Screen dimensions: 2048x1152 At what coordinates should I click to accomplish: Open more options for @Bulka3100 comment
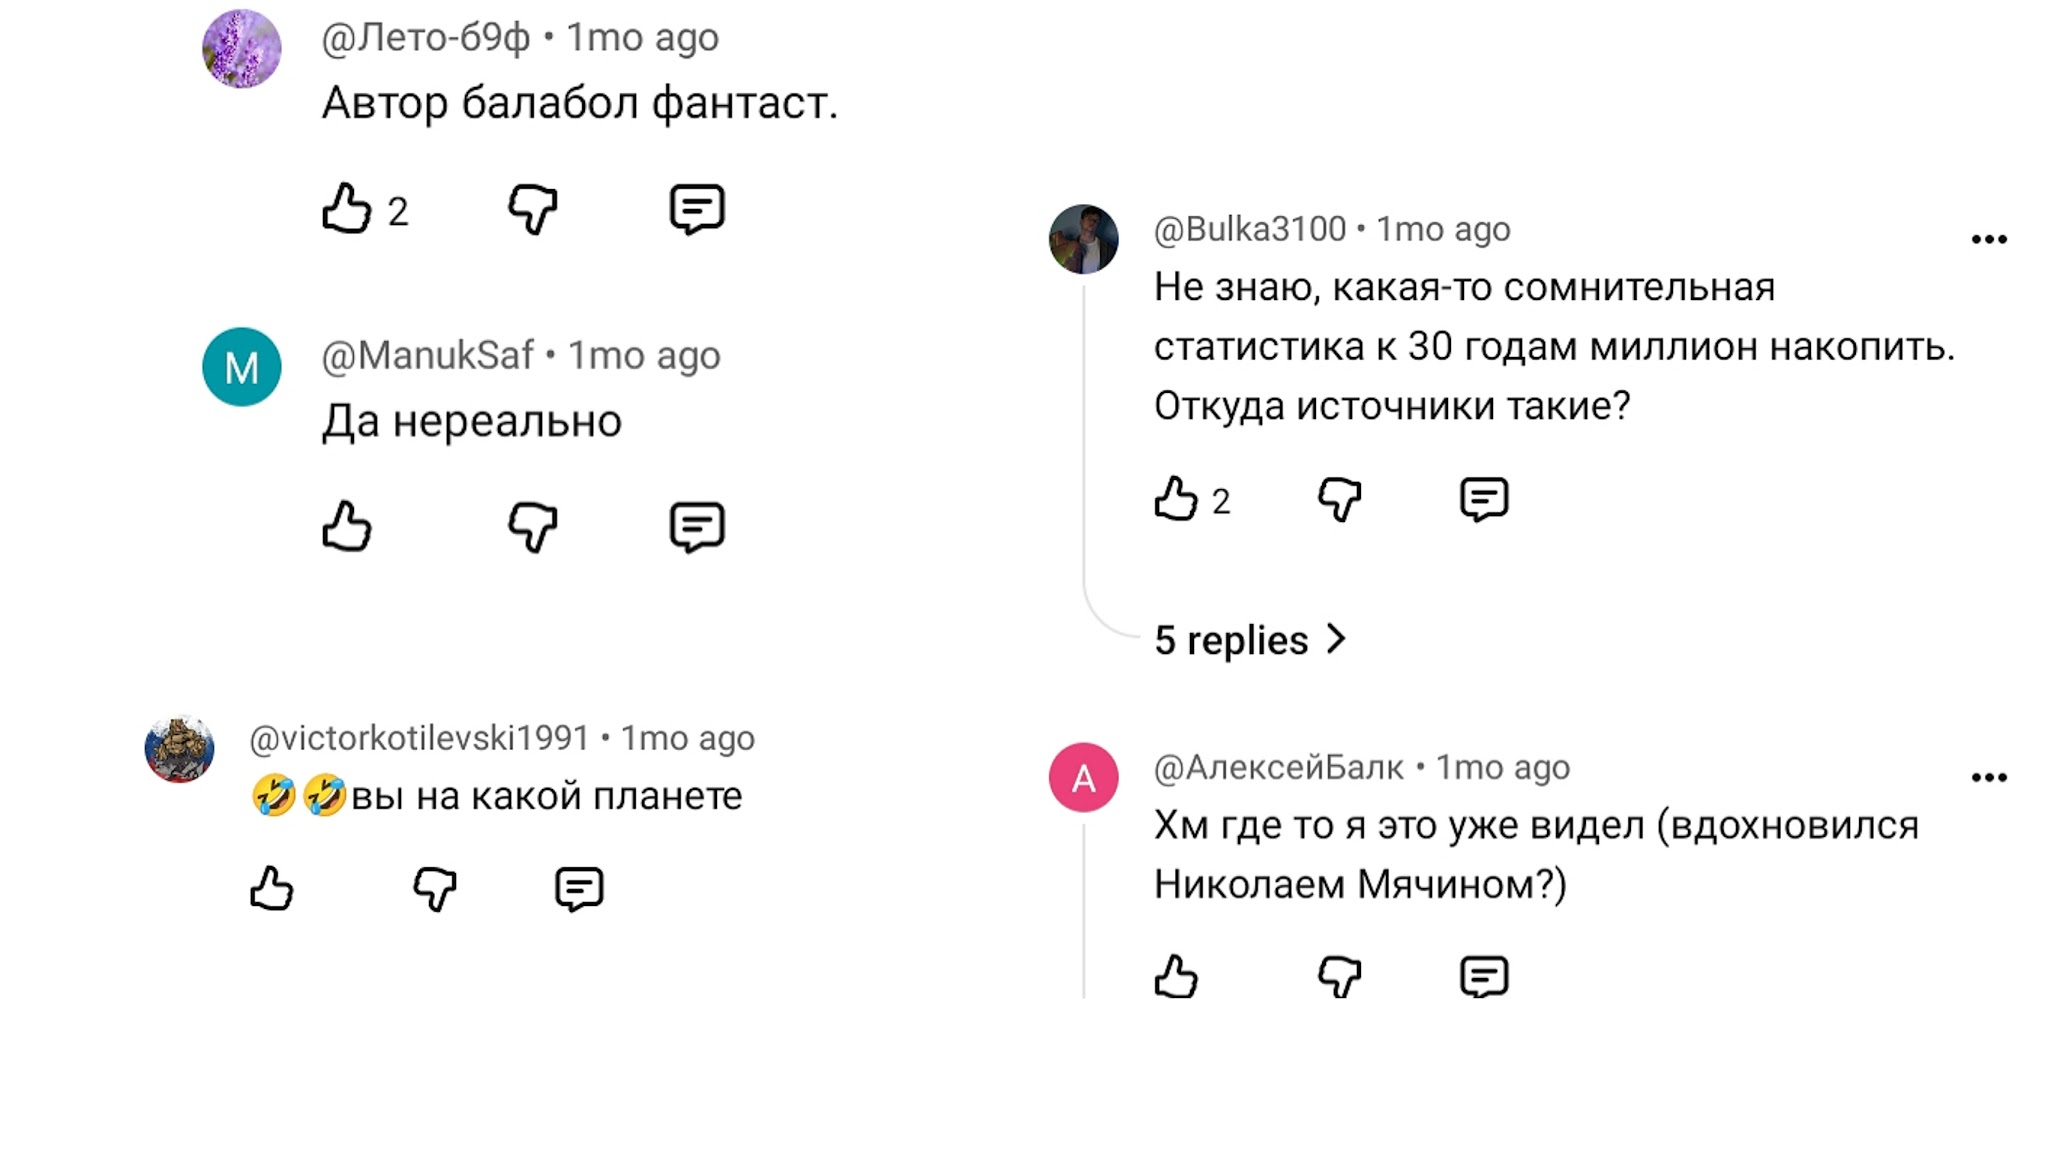pyautogui.click(x=1989, y=239)
